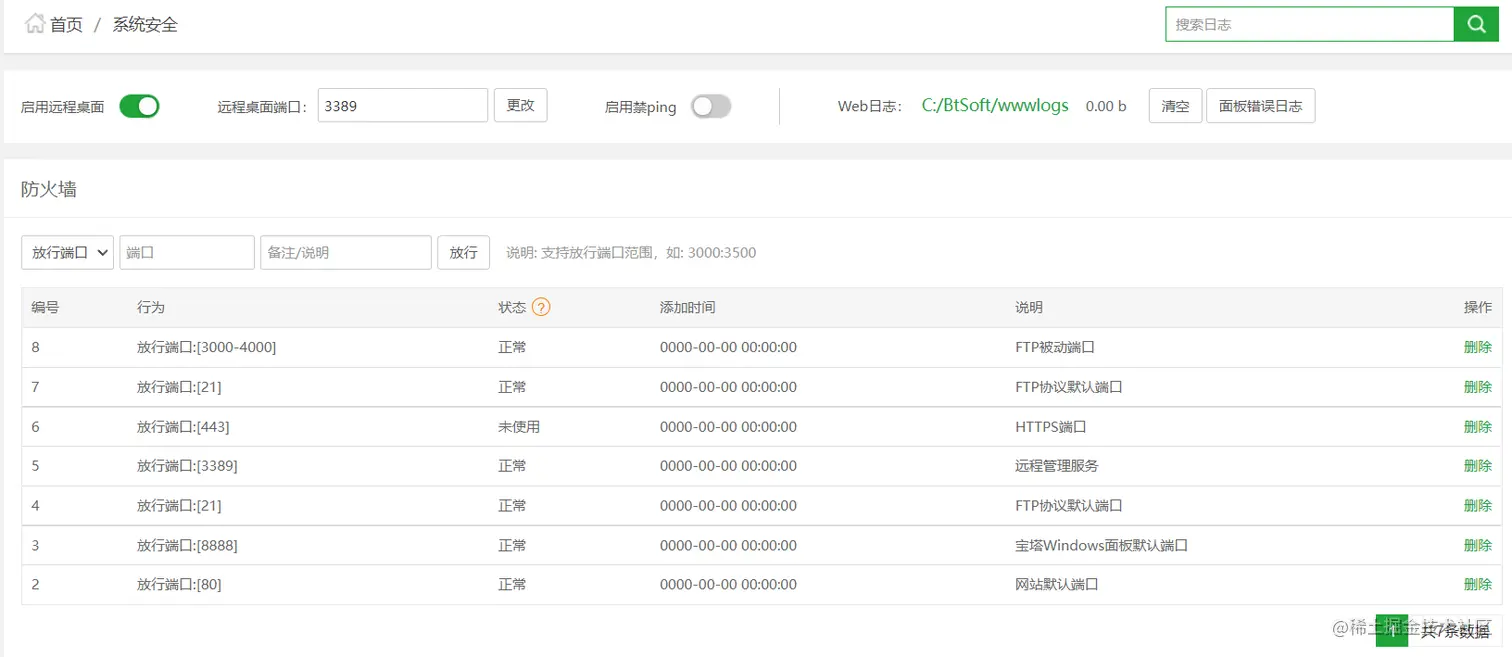
Task: Click the 网站默认端口 description
Action: [1057, 584]
